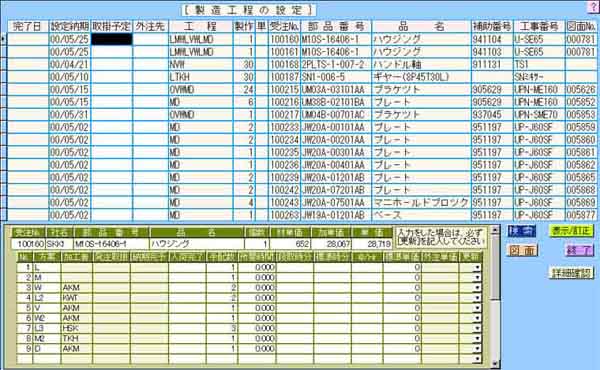Click the purple 終了 exit button
The image size is (600, 370).
tap(579, 251)
